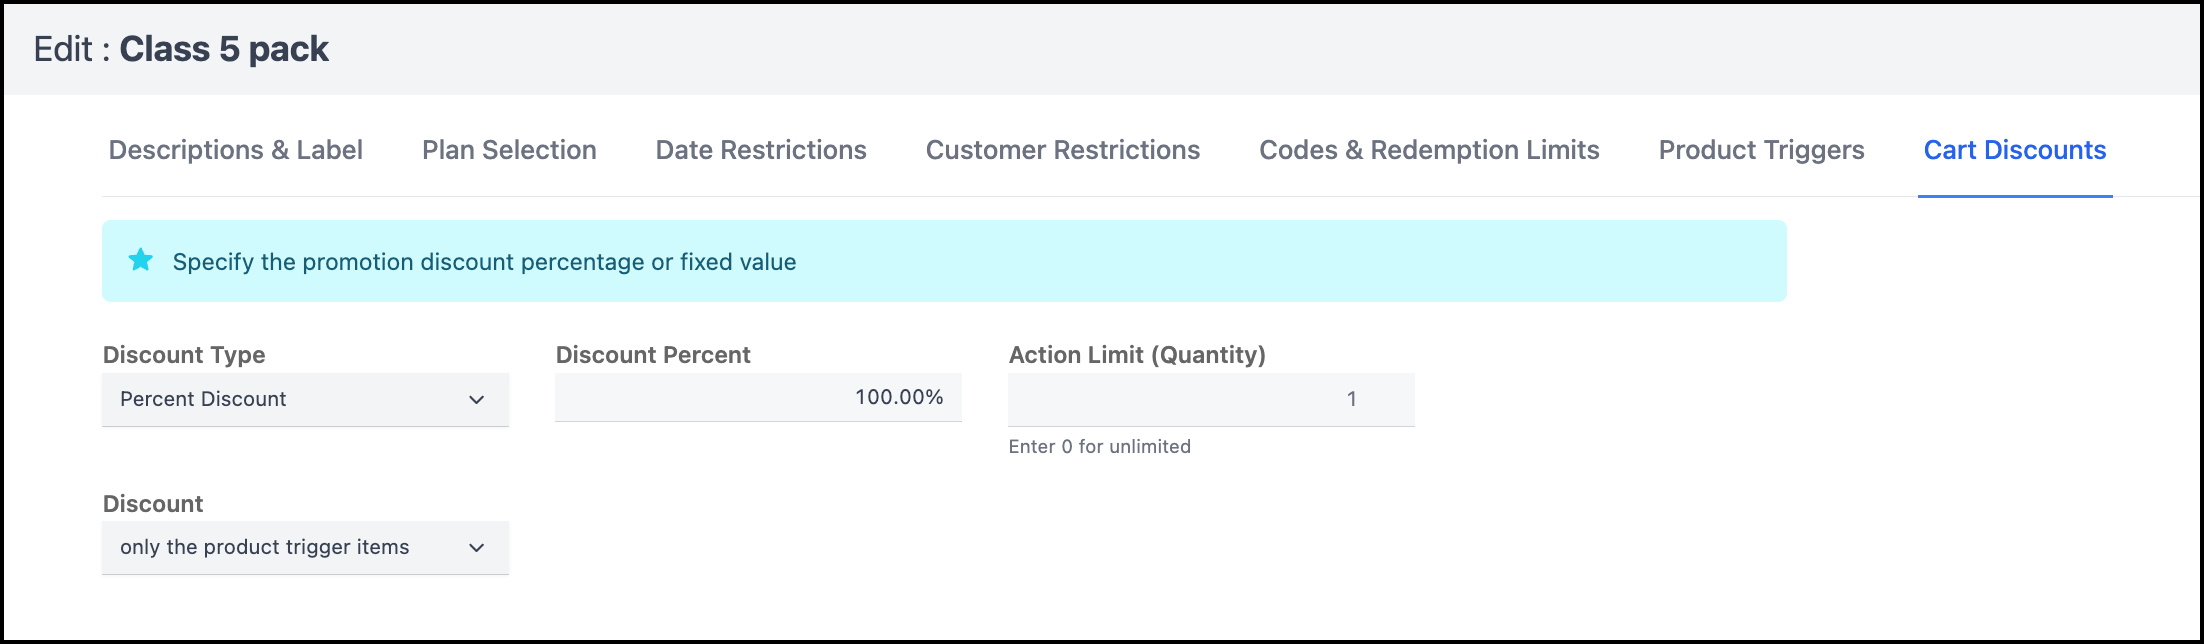The image size is (2204, 644).
Task: Select the Cart Discounts tab
Action: [x=2015, y=150]
